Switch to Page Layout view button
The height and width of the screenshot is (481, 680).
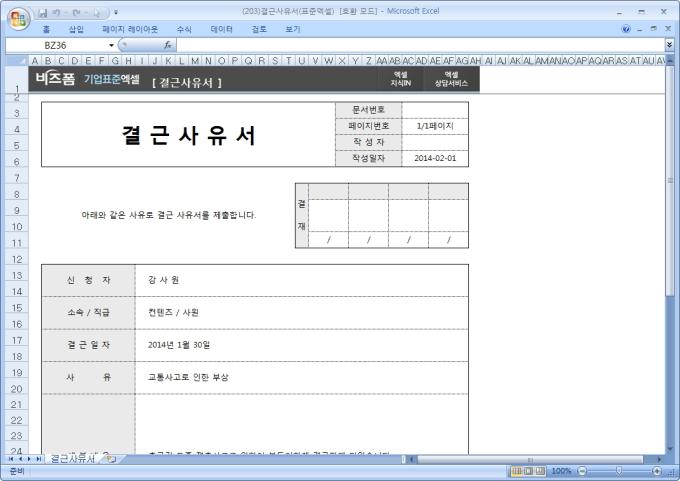tap(528, 471)
